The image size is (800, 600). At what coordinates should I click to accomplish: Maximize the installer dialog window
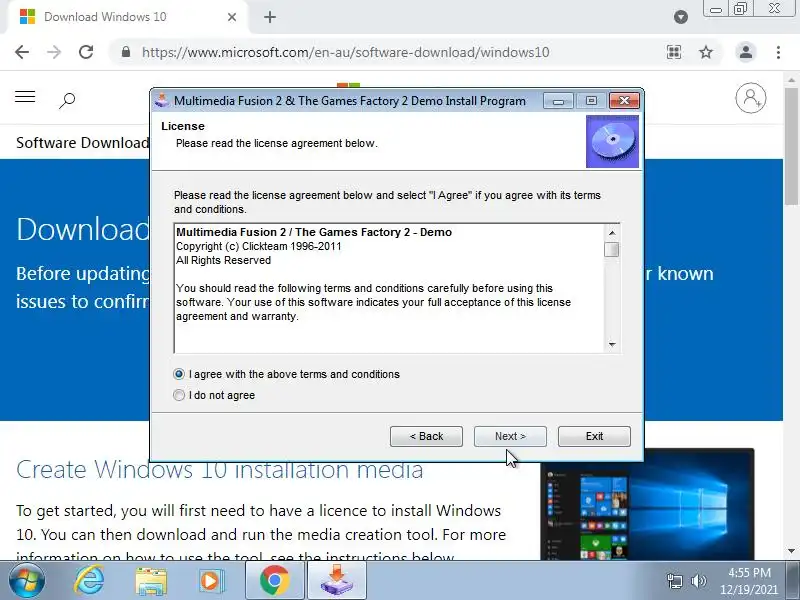point(591,101)
